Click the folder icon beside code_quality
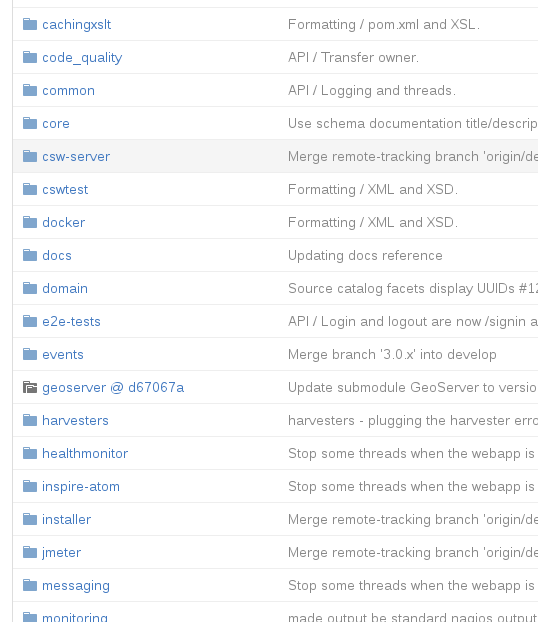The width and height of the screenshot is (538, 622). coord(30,57)
